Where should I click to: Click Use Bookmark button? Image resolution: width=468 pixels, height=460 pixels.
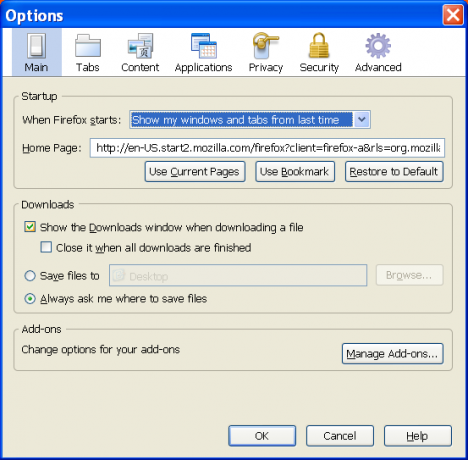pyautogui.click(x=295, y=172)
